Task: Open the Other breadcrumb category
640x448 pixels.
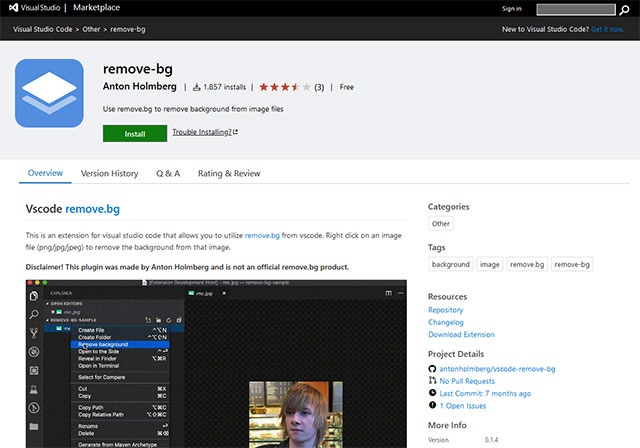Action: tap(91, 29)
